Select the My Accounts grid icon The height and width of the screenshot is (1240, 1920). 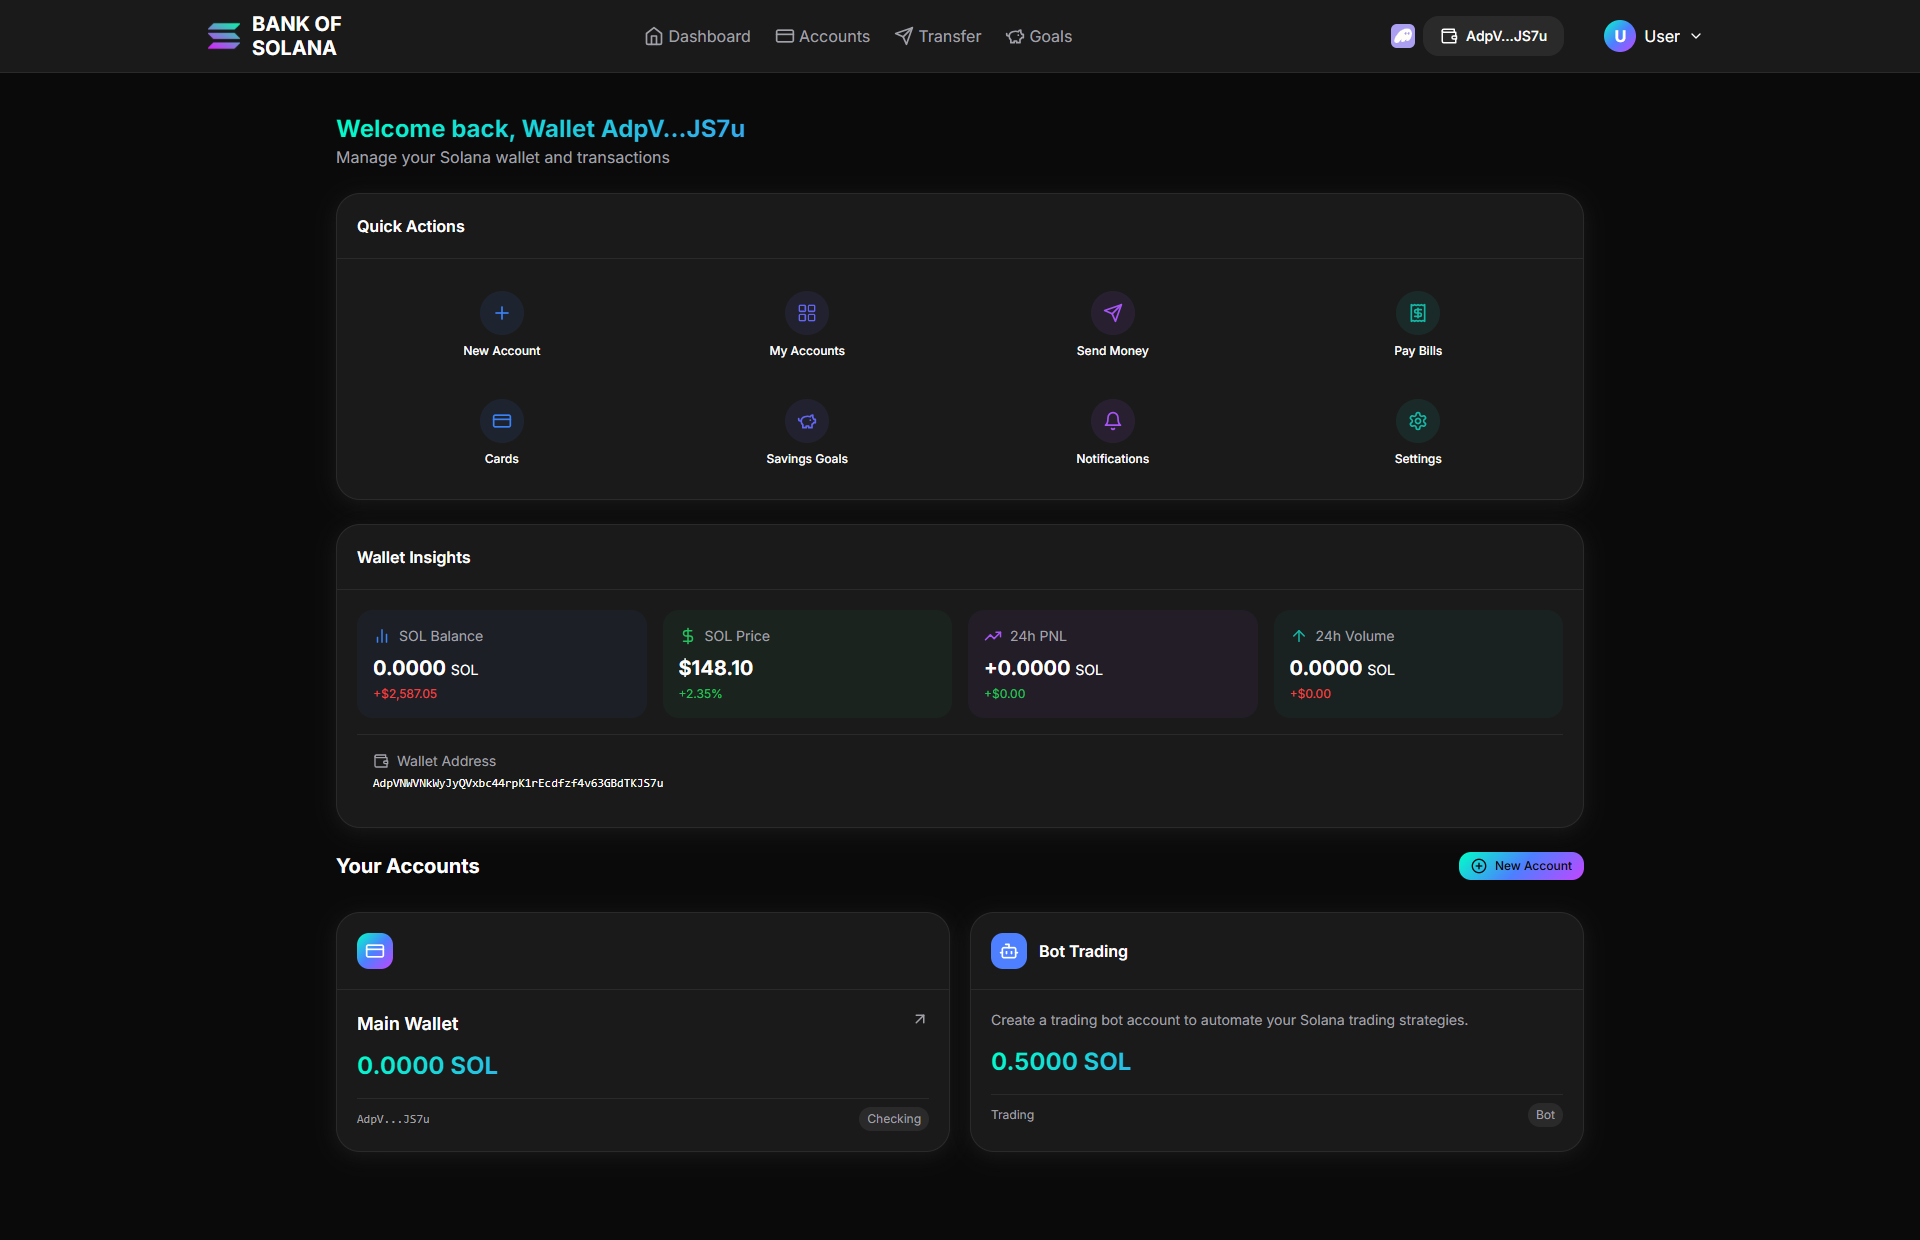pos(806,313)
